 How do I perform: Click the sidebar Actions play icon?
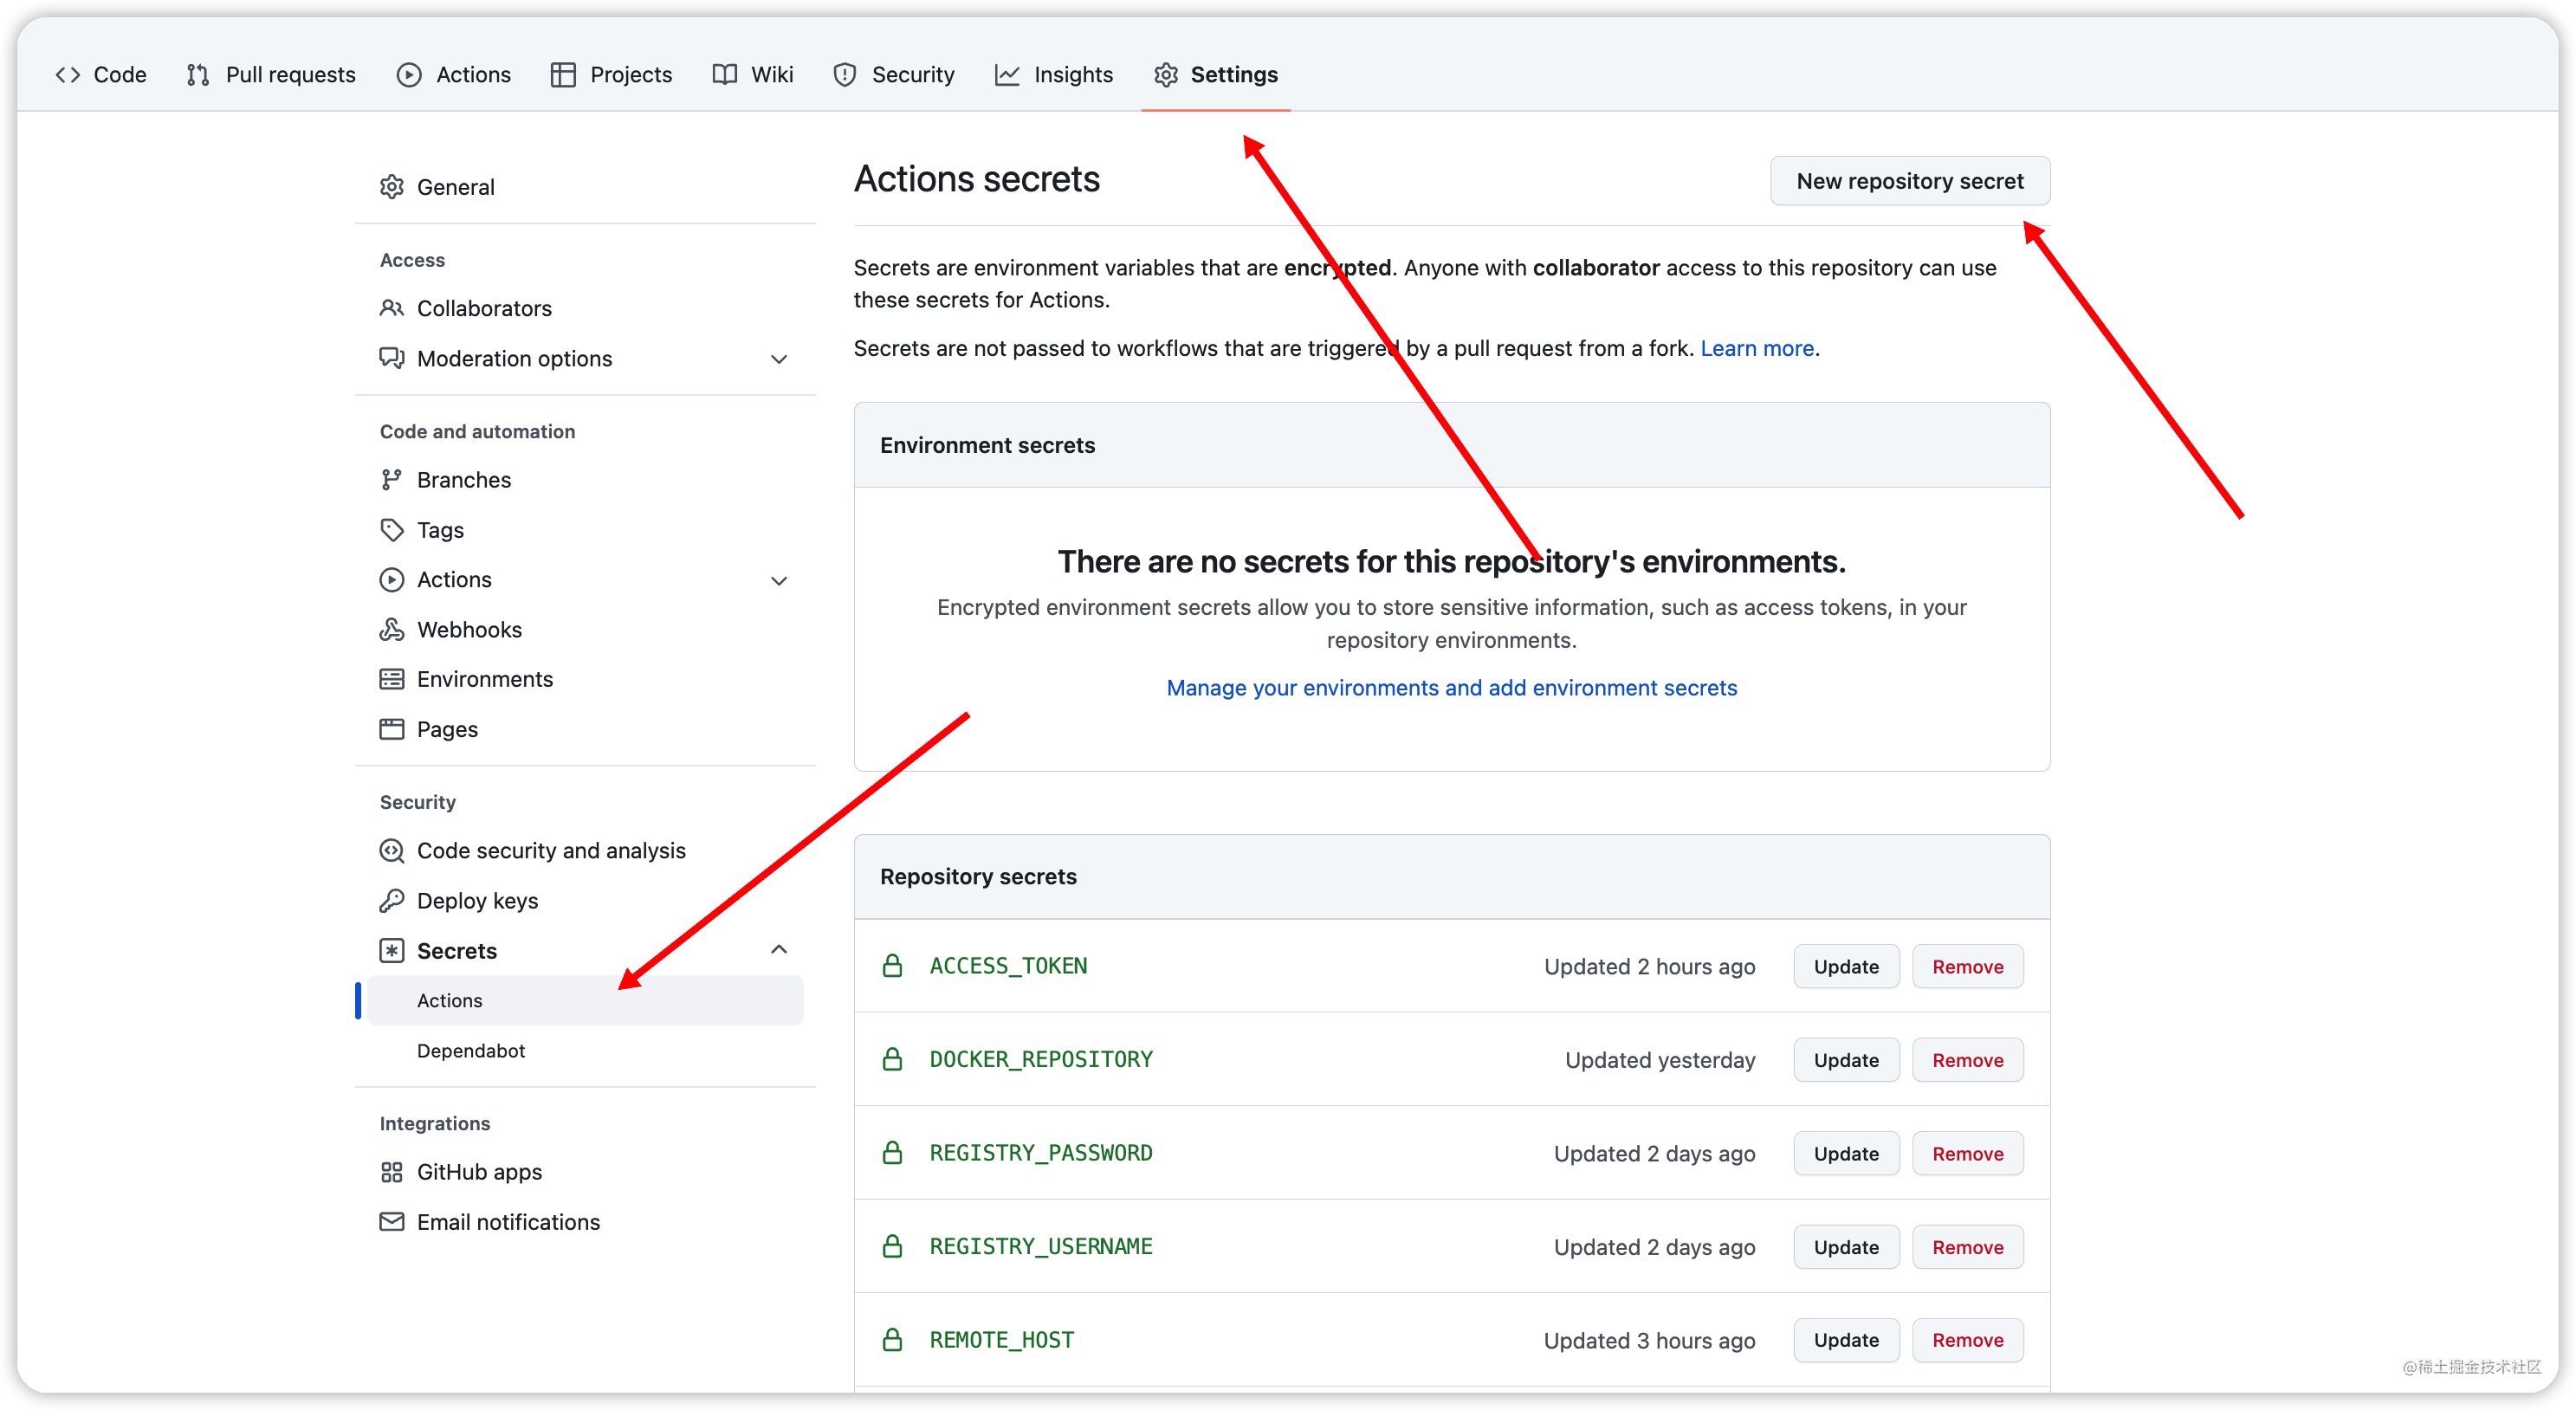(392, 580)
